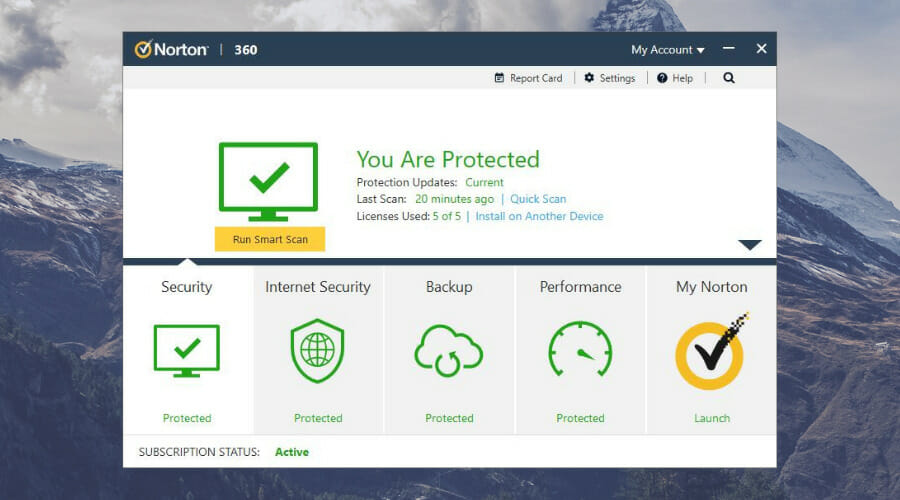900x500 pixels.
Task: Open the Help text link
Action: [682, 77]
